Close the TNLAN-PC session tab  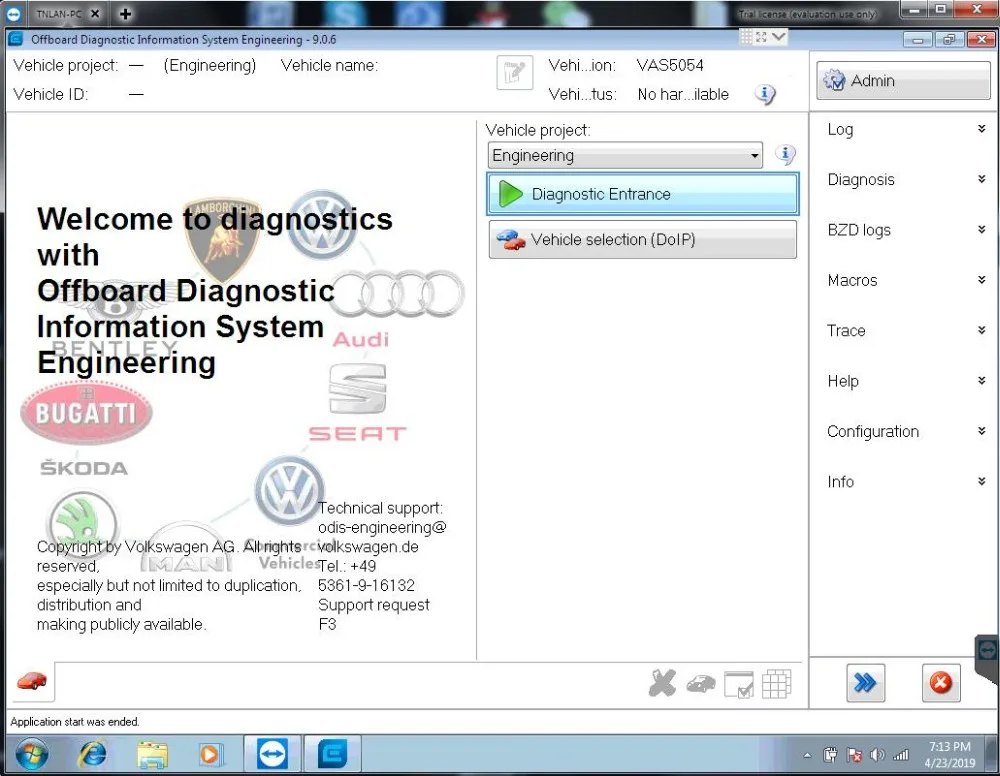[95, 13]
